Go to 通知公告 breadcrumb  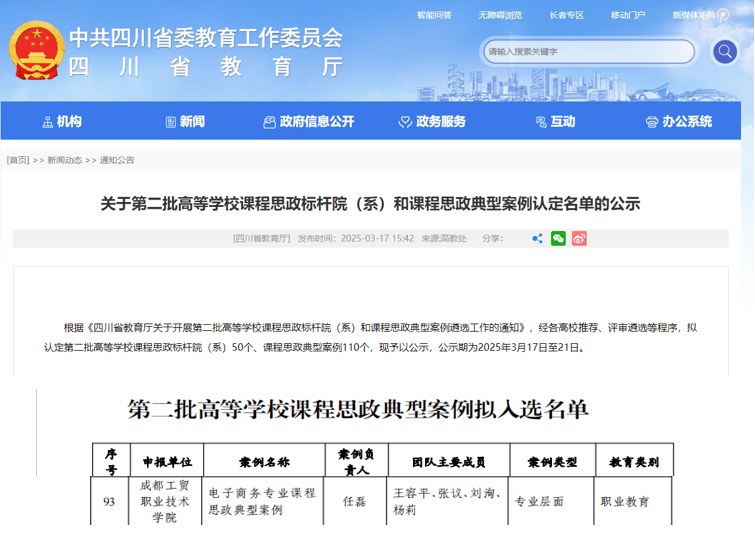[117, 160]
